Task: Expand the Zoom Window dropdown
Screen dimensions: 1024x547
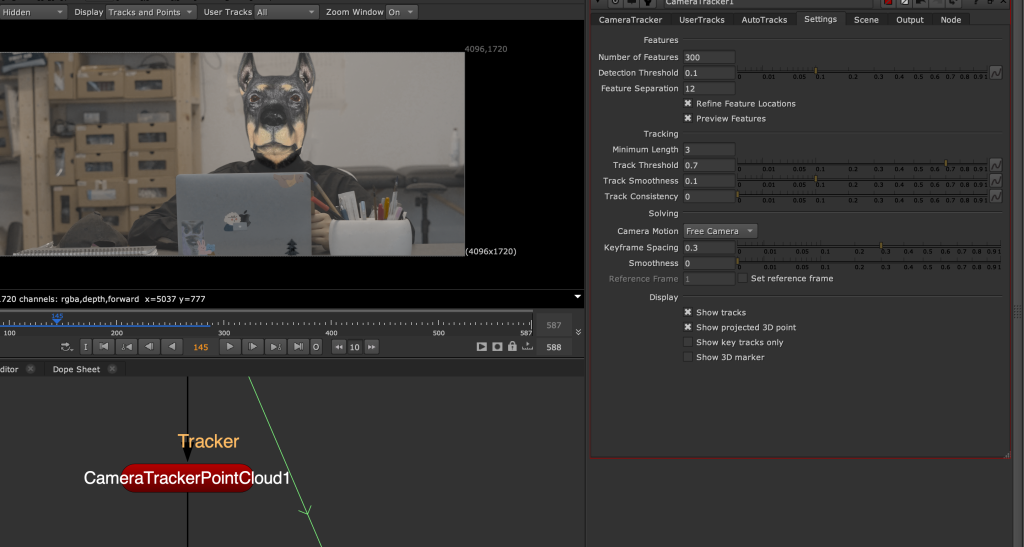Action: [x=402, y=12]
